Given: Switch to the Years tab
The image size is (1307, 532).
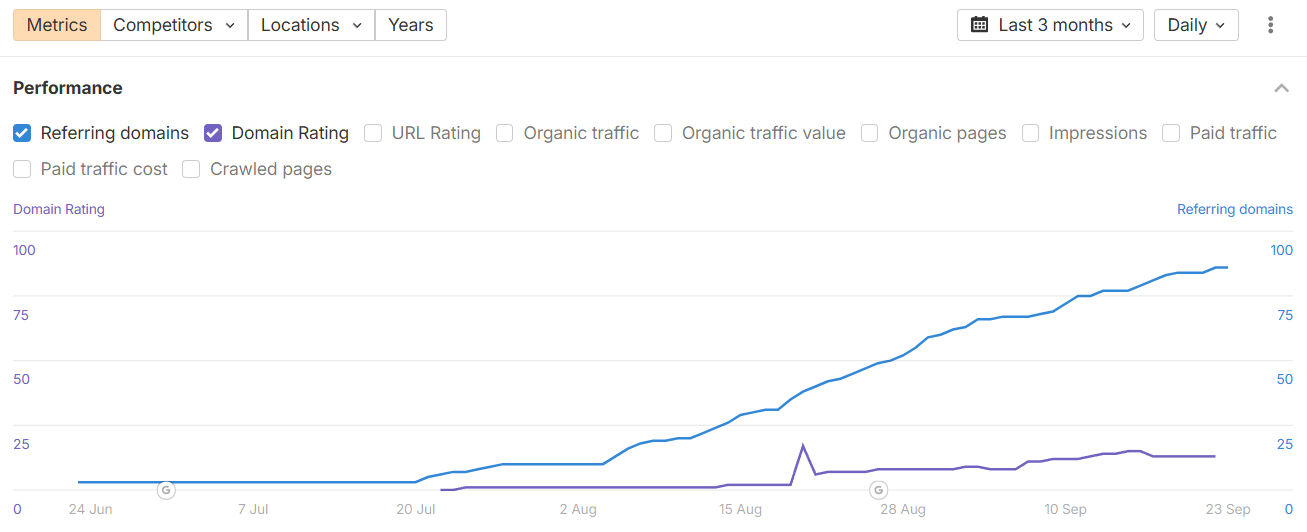Looking at the screenshot, I should [410, 25].
